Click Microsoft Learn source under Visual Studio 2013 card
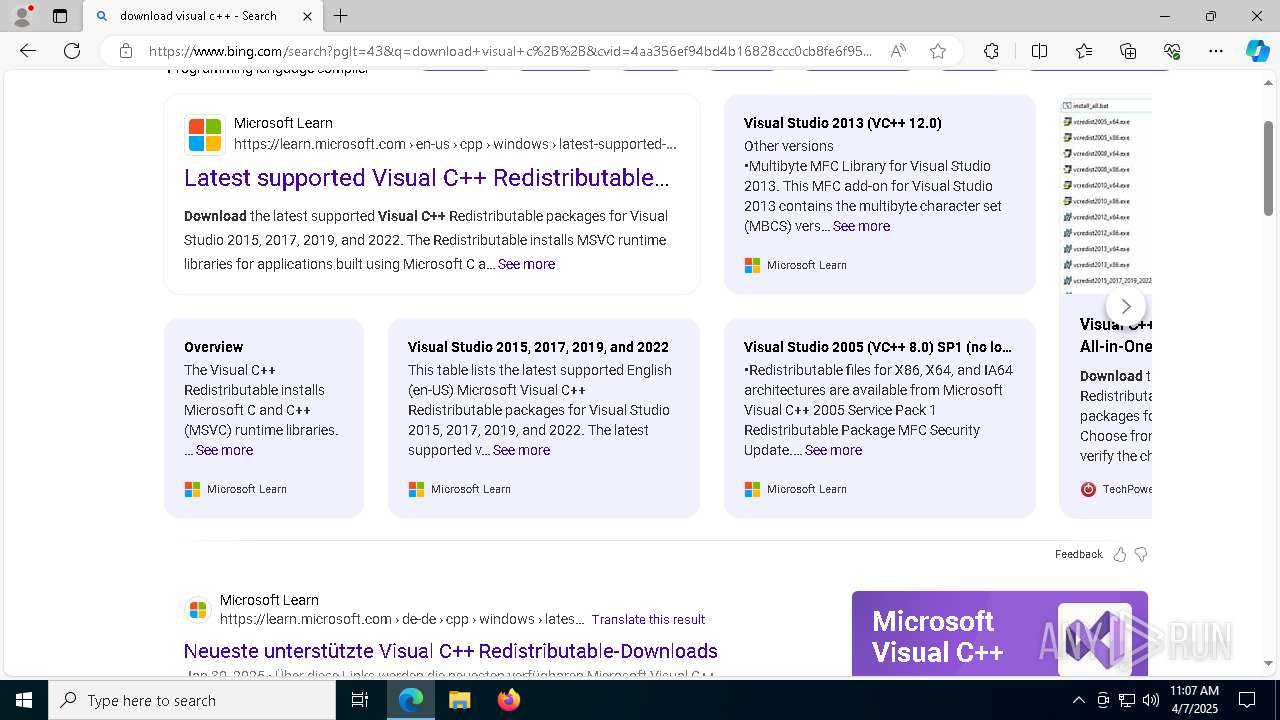This screenshot has width=1280, height=720. (796, 265)
